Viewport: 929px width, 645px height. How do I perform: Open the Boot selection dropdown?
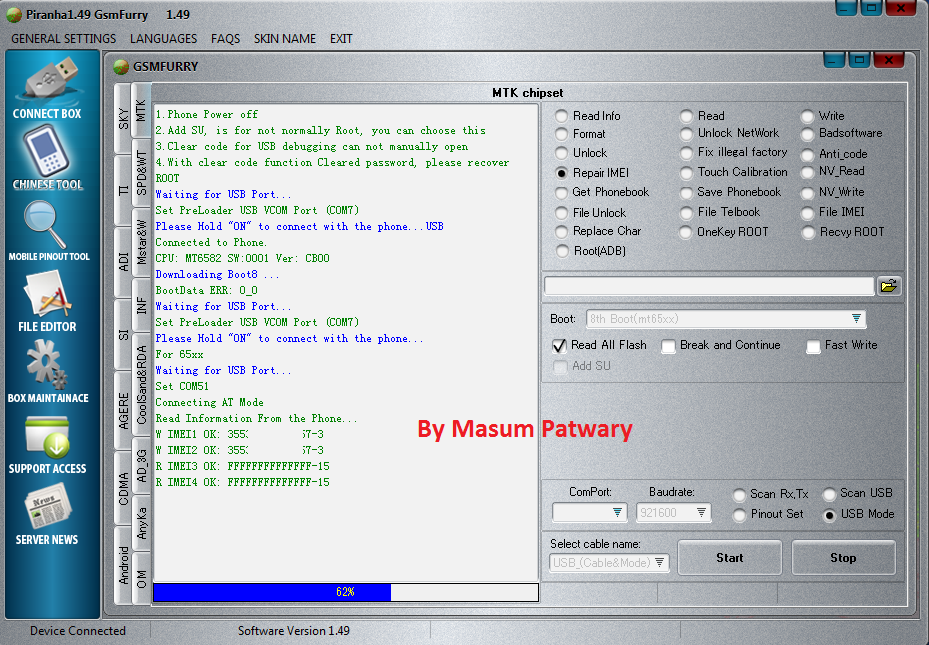[x=856, y=318]
